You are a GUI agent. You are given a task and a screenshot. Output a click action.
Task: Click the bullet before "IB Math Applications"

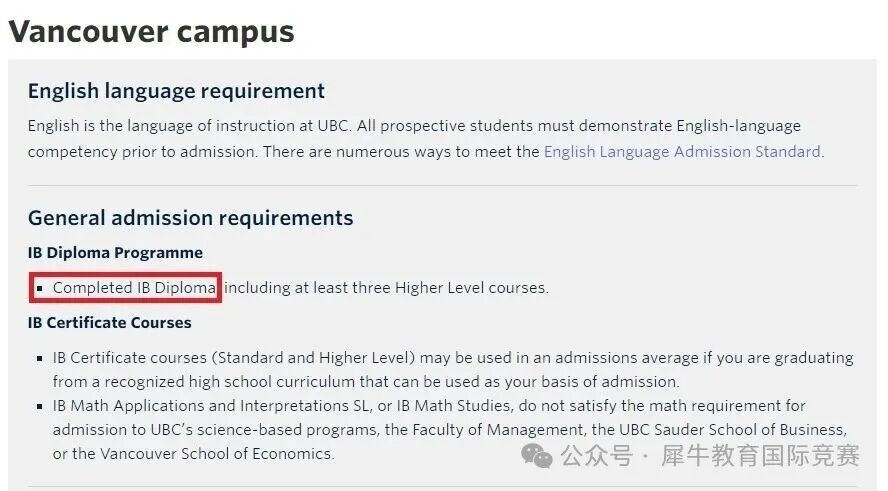(39, 406)
